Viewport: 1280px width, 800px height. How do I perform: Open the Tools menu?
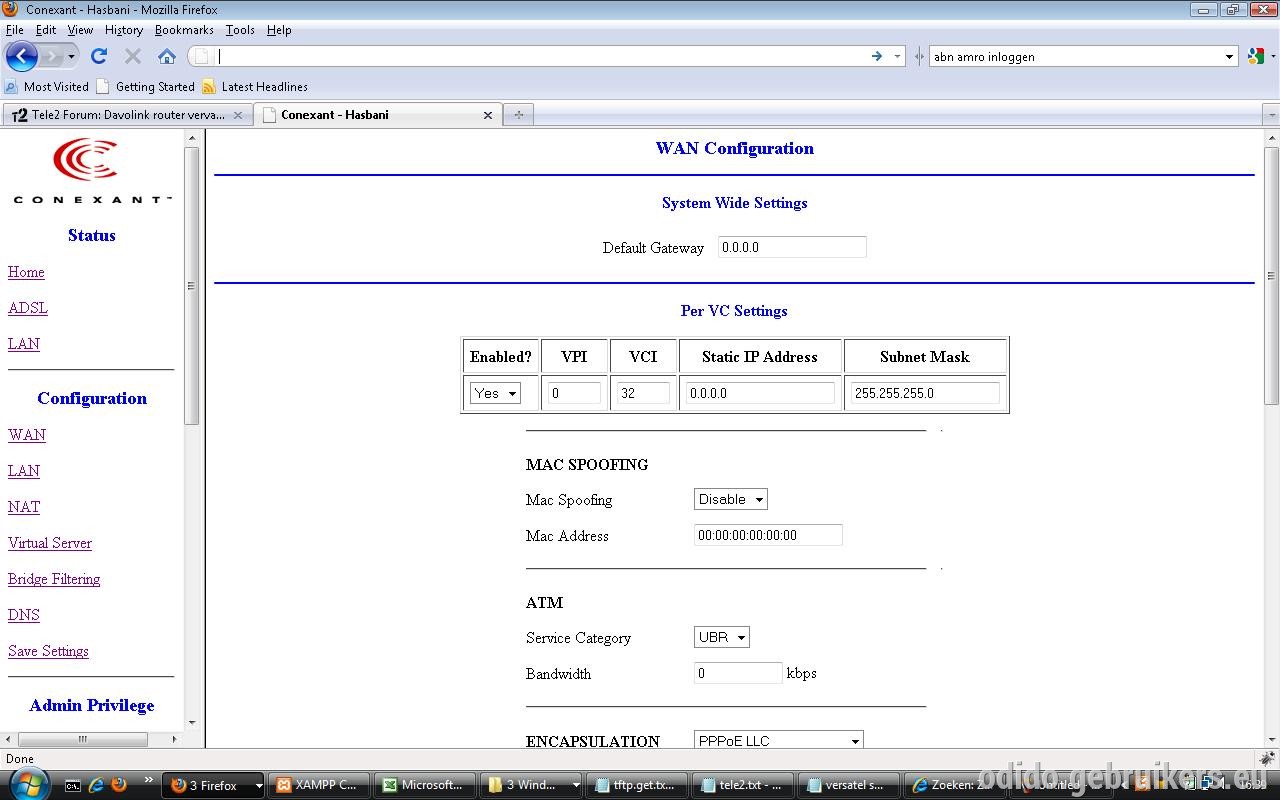[x=240, y=30]
